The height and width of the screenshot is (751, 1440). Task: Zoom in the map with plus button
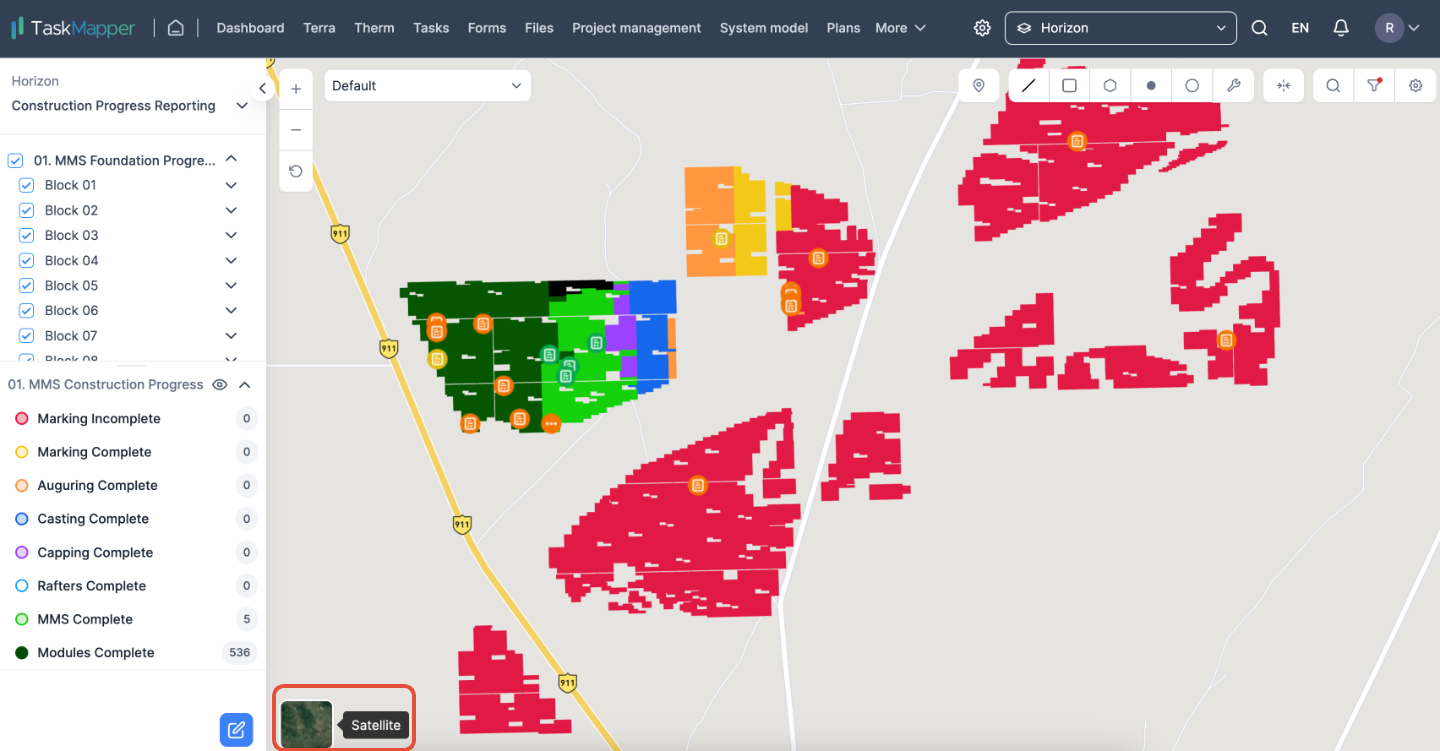tap(296, 89)
